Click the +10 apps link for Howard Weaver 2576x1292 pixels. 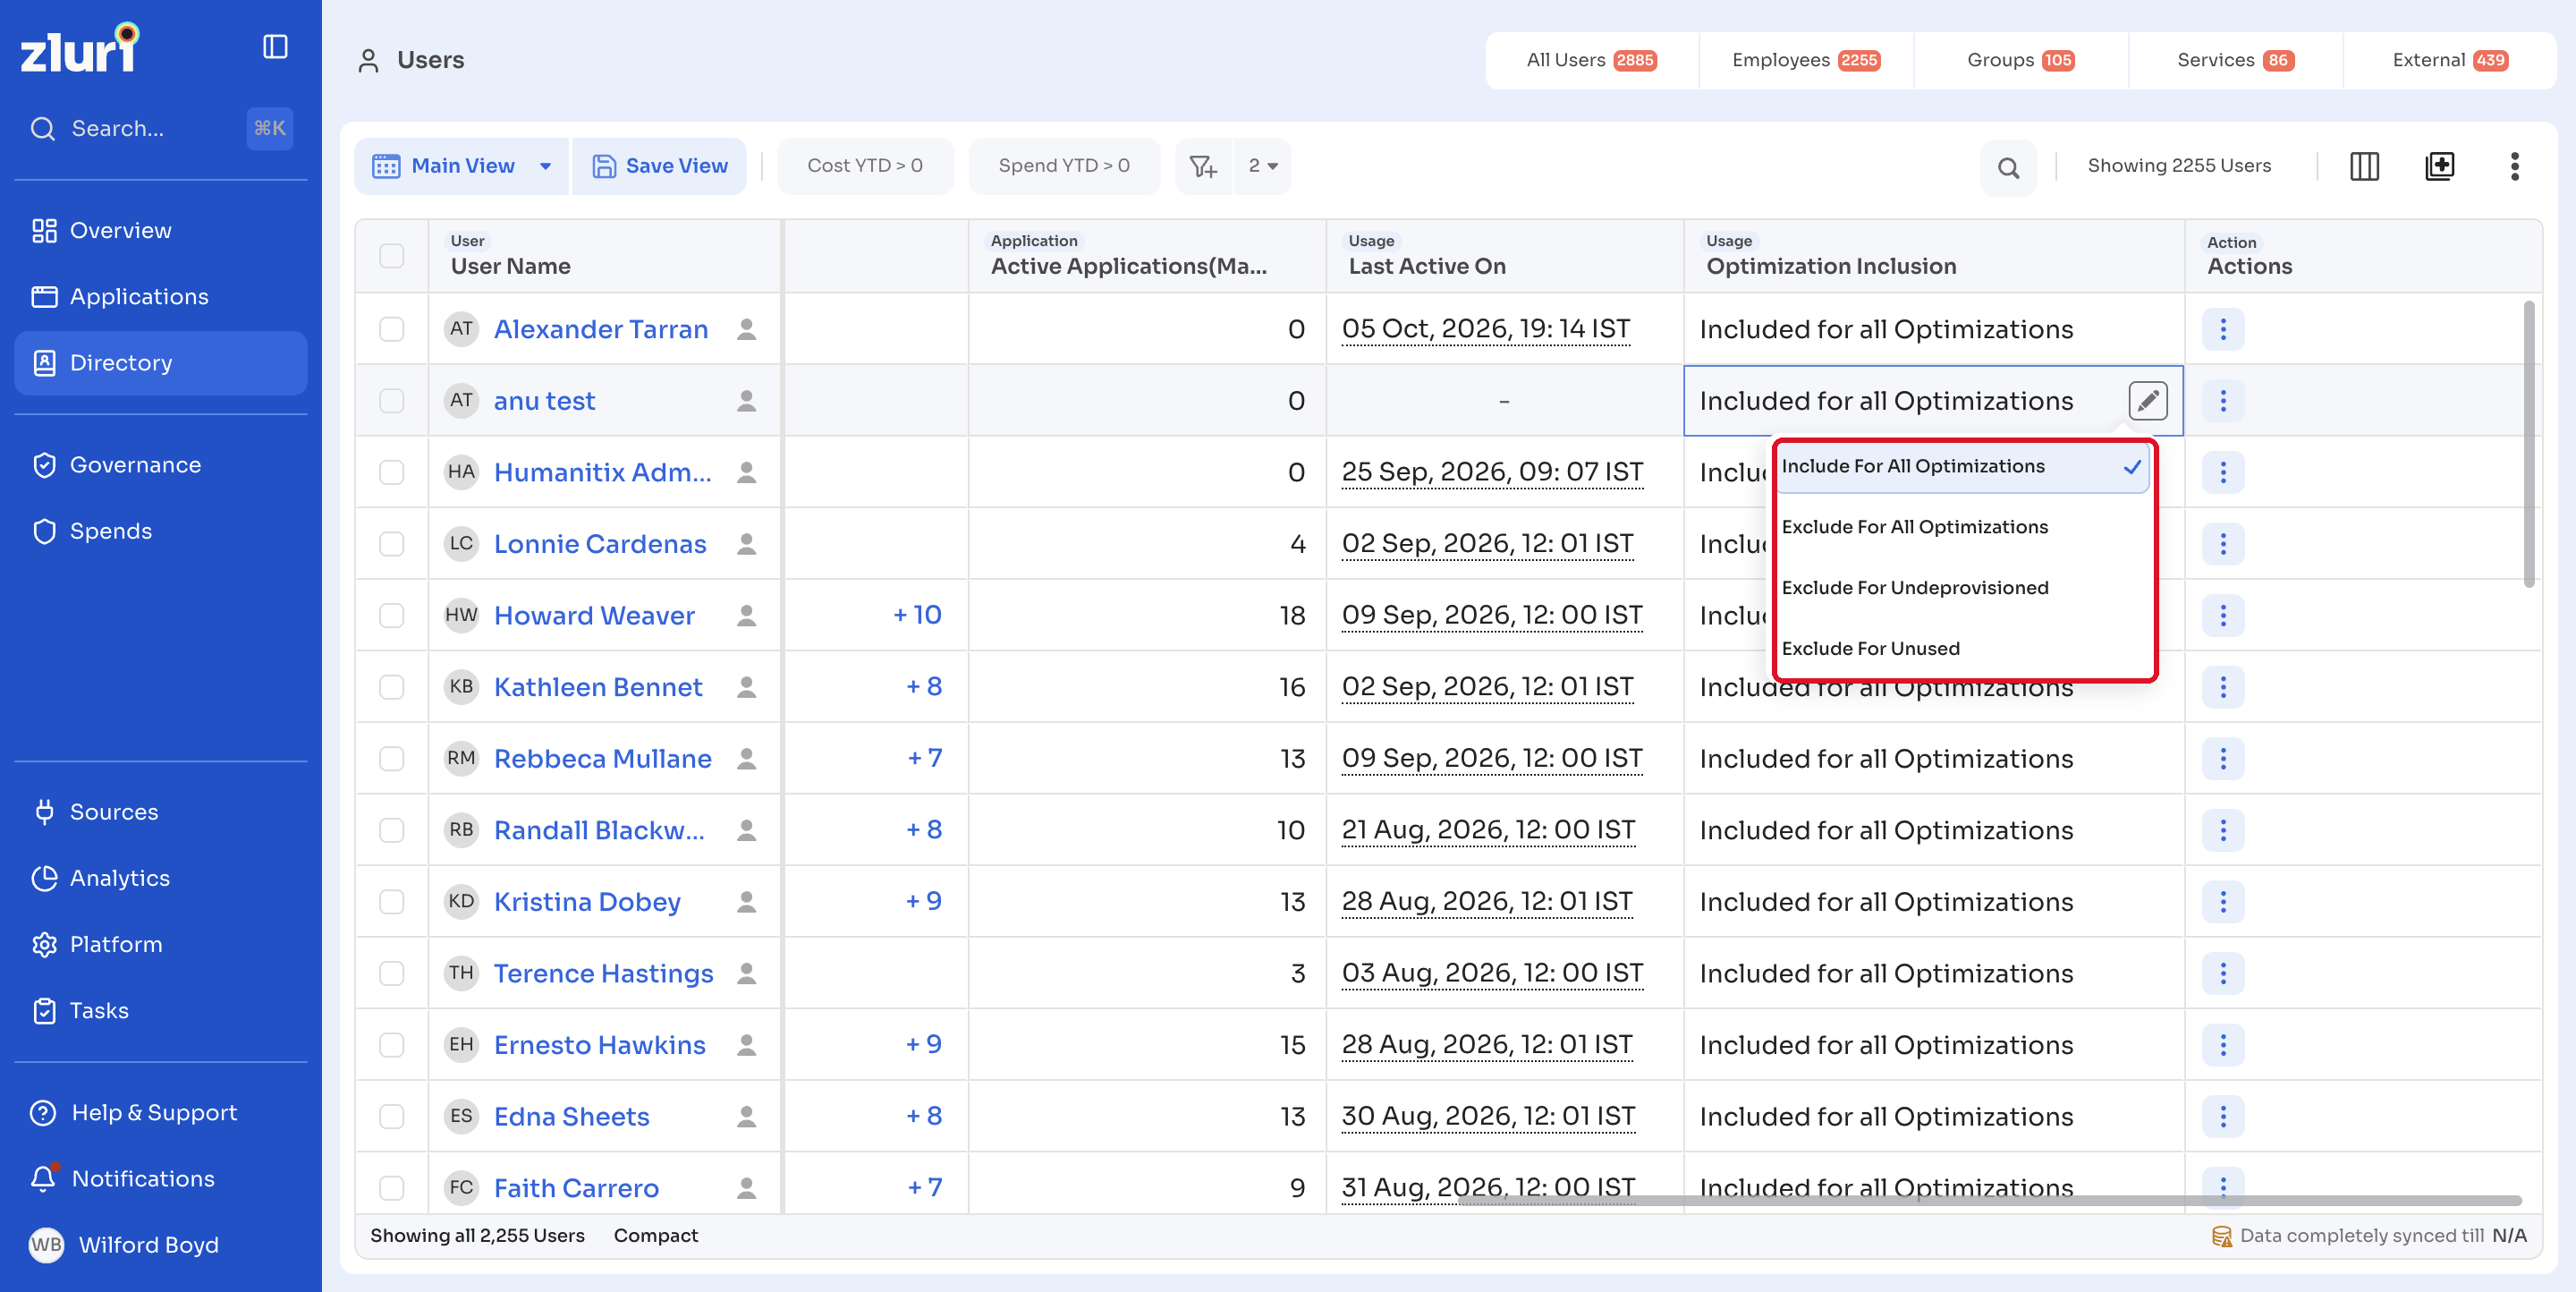(x=917, y=615)
